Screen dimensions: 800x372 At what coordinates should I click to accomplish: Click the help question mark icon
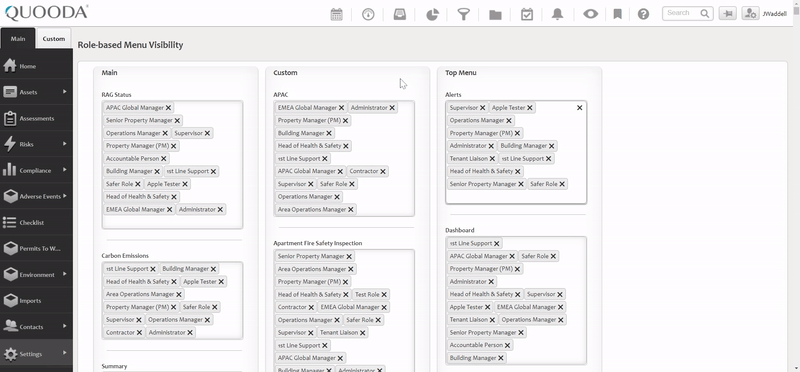[x=643, y=14]
